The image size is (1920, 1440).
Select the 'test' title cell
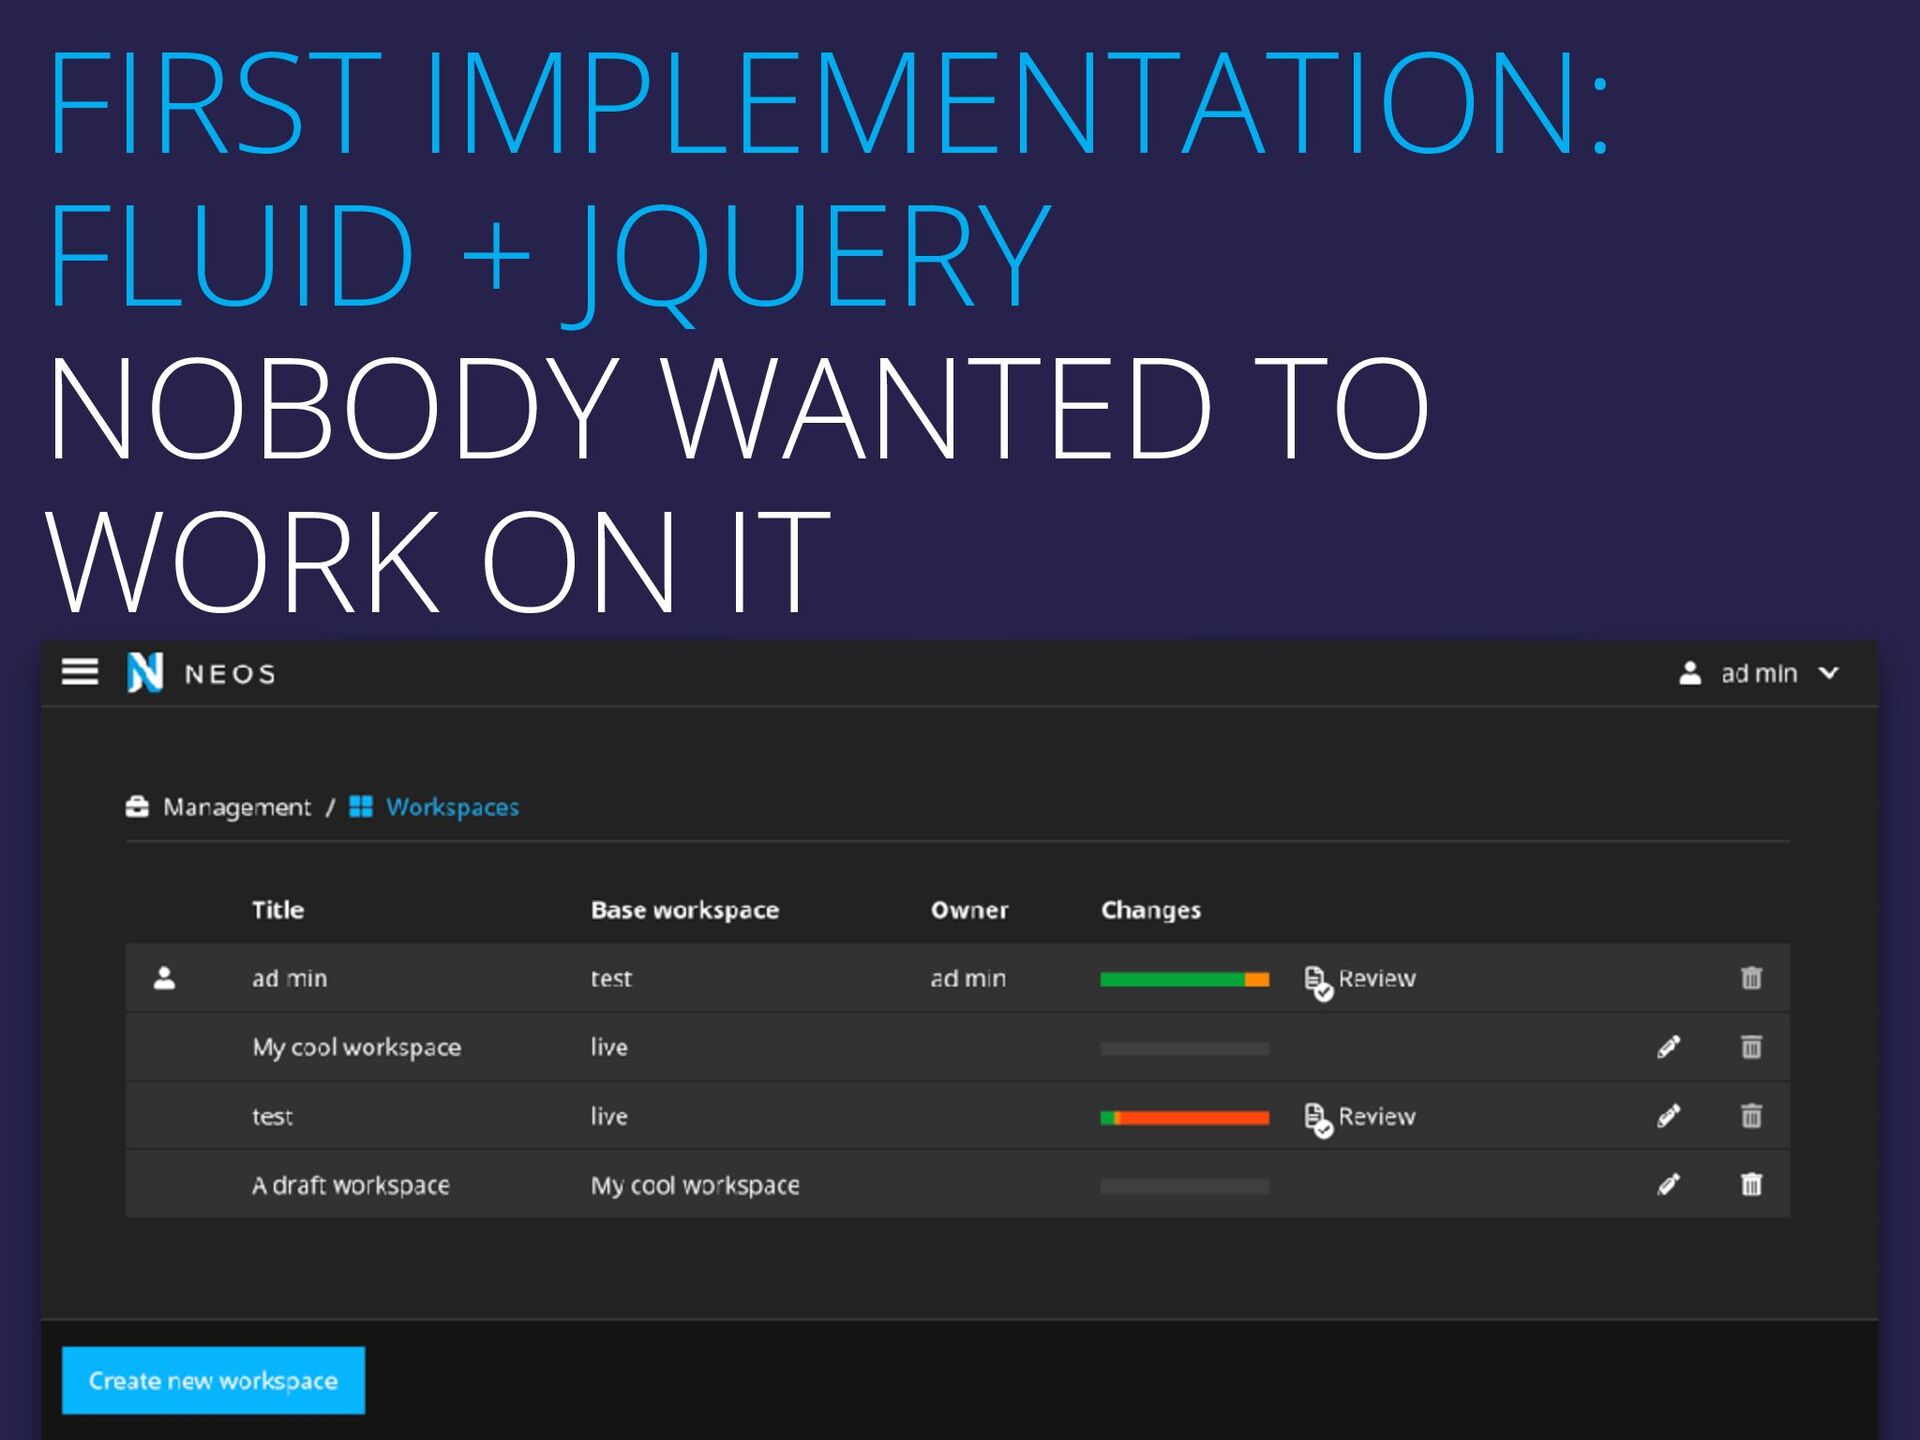272,1116
